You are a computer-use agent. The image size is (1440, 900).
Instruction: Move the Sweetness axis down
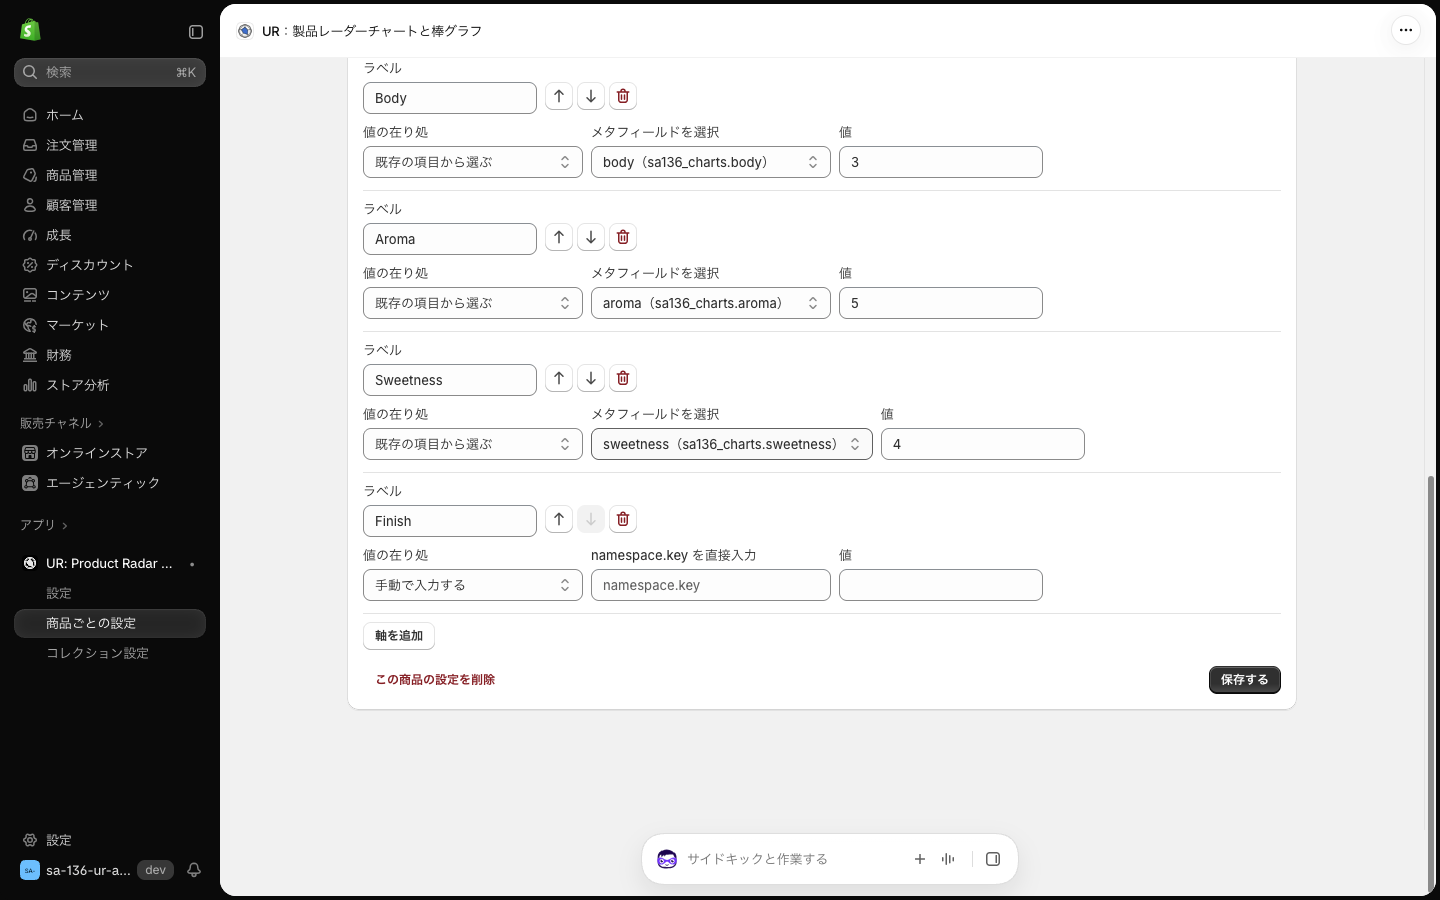click(x=591, y=378)
